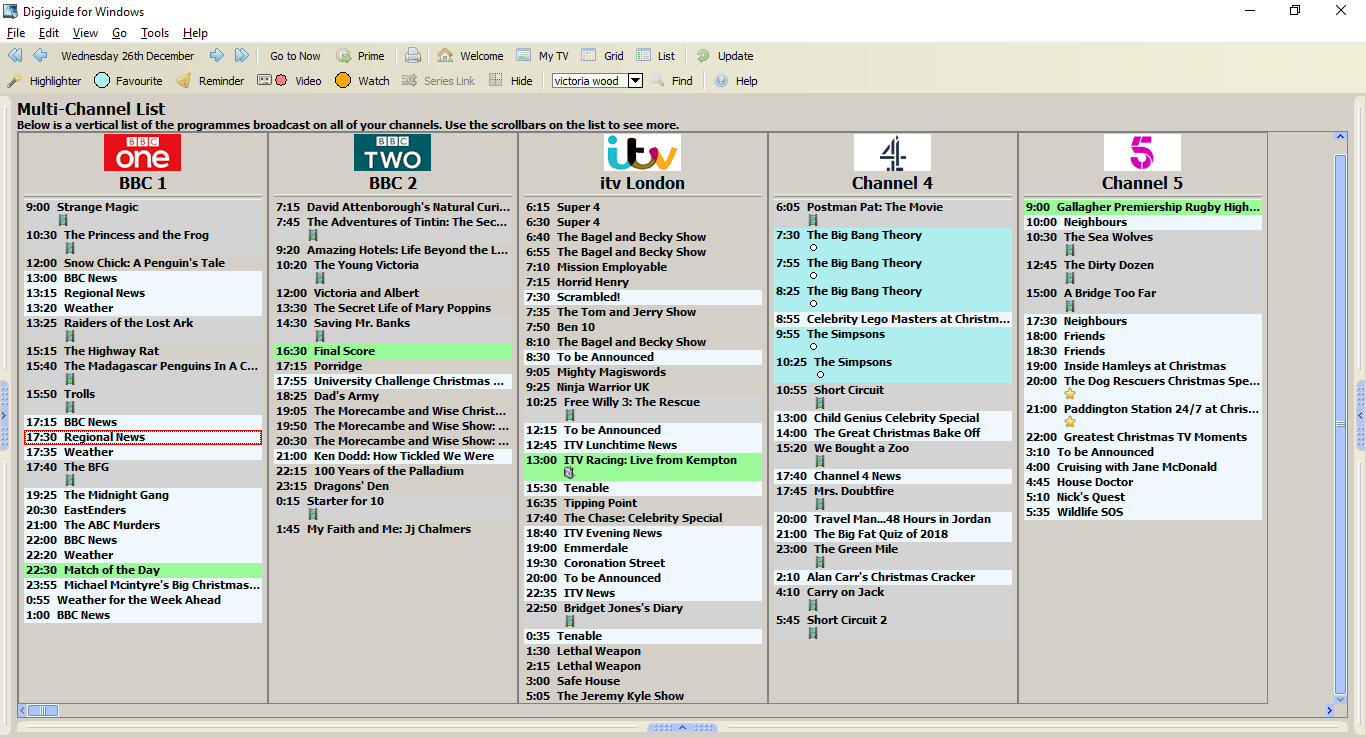The height and width of the screenshot is (738, 1366).
Task: Go to next day arrow
Action: coord(217,56)
